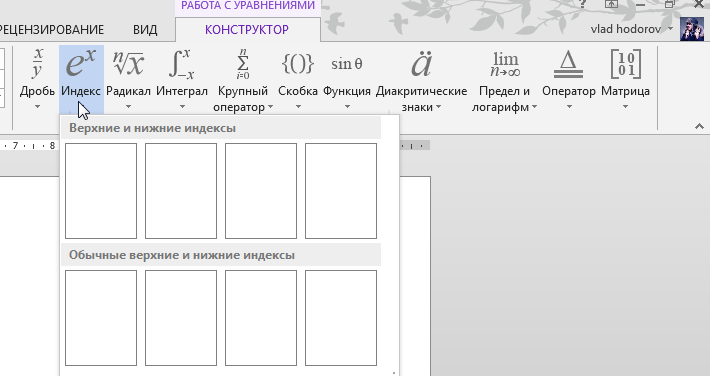The image size is (710, 376).
Task: Expand the Предел и логарифм dropdown
Action: click(534, 107)
